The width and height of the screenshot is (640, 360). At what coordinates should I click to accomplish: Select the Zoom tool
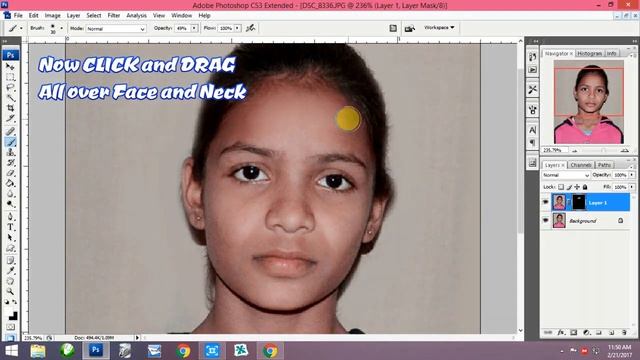click(x=11, y=291)
